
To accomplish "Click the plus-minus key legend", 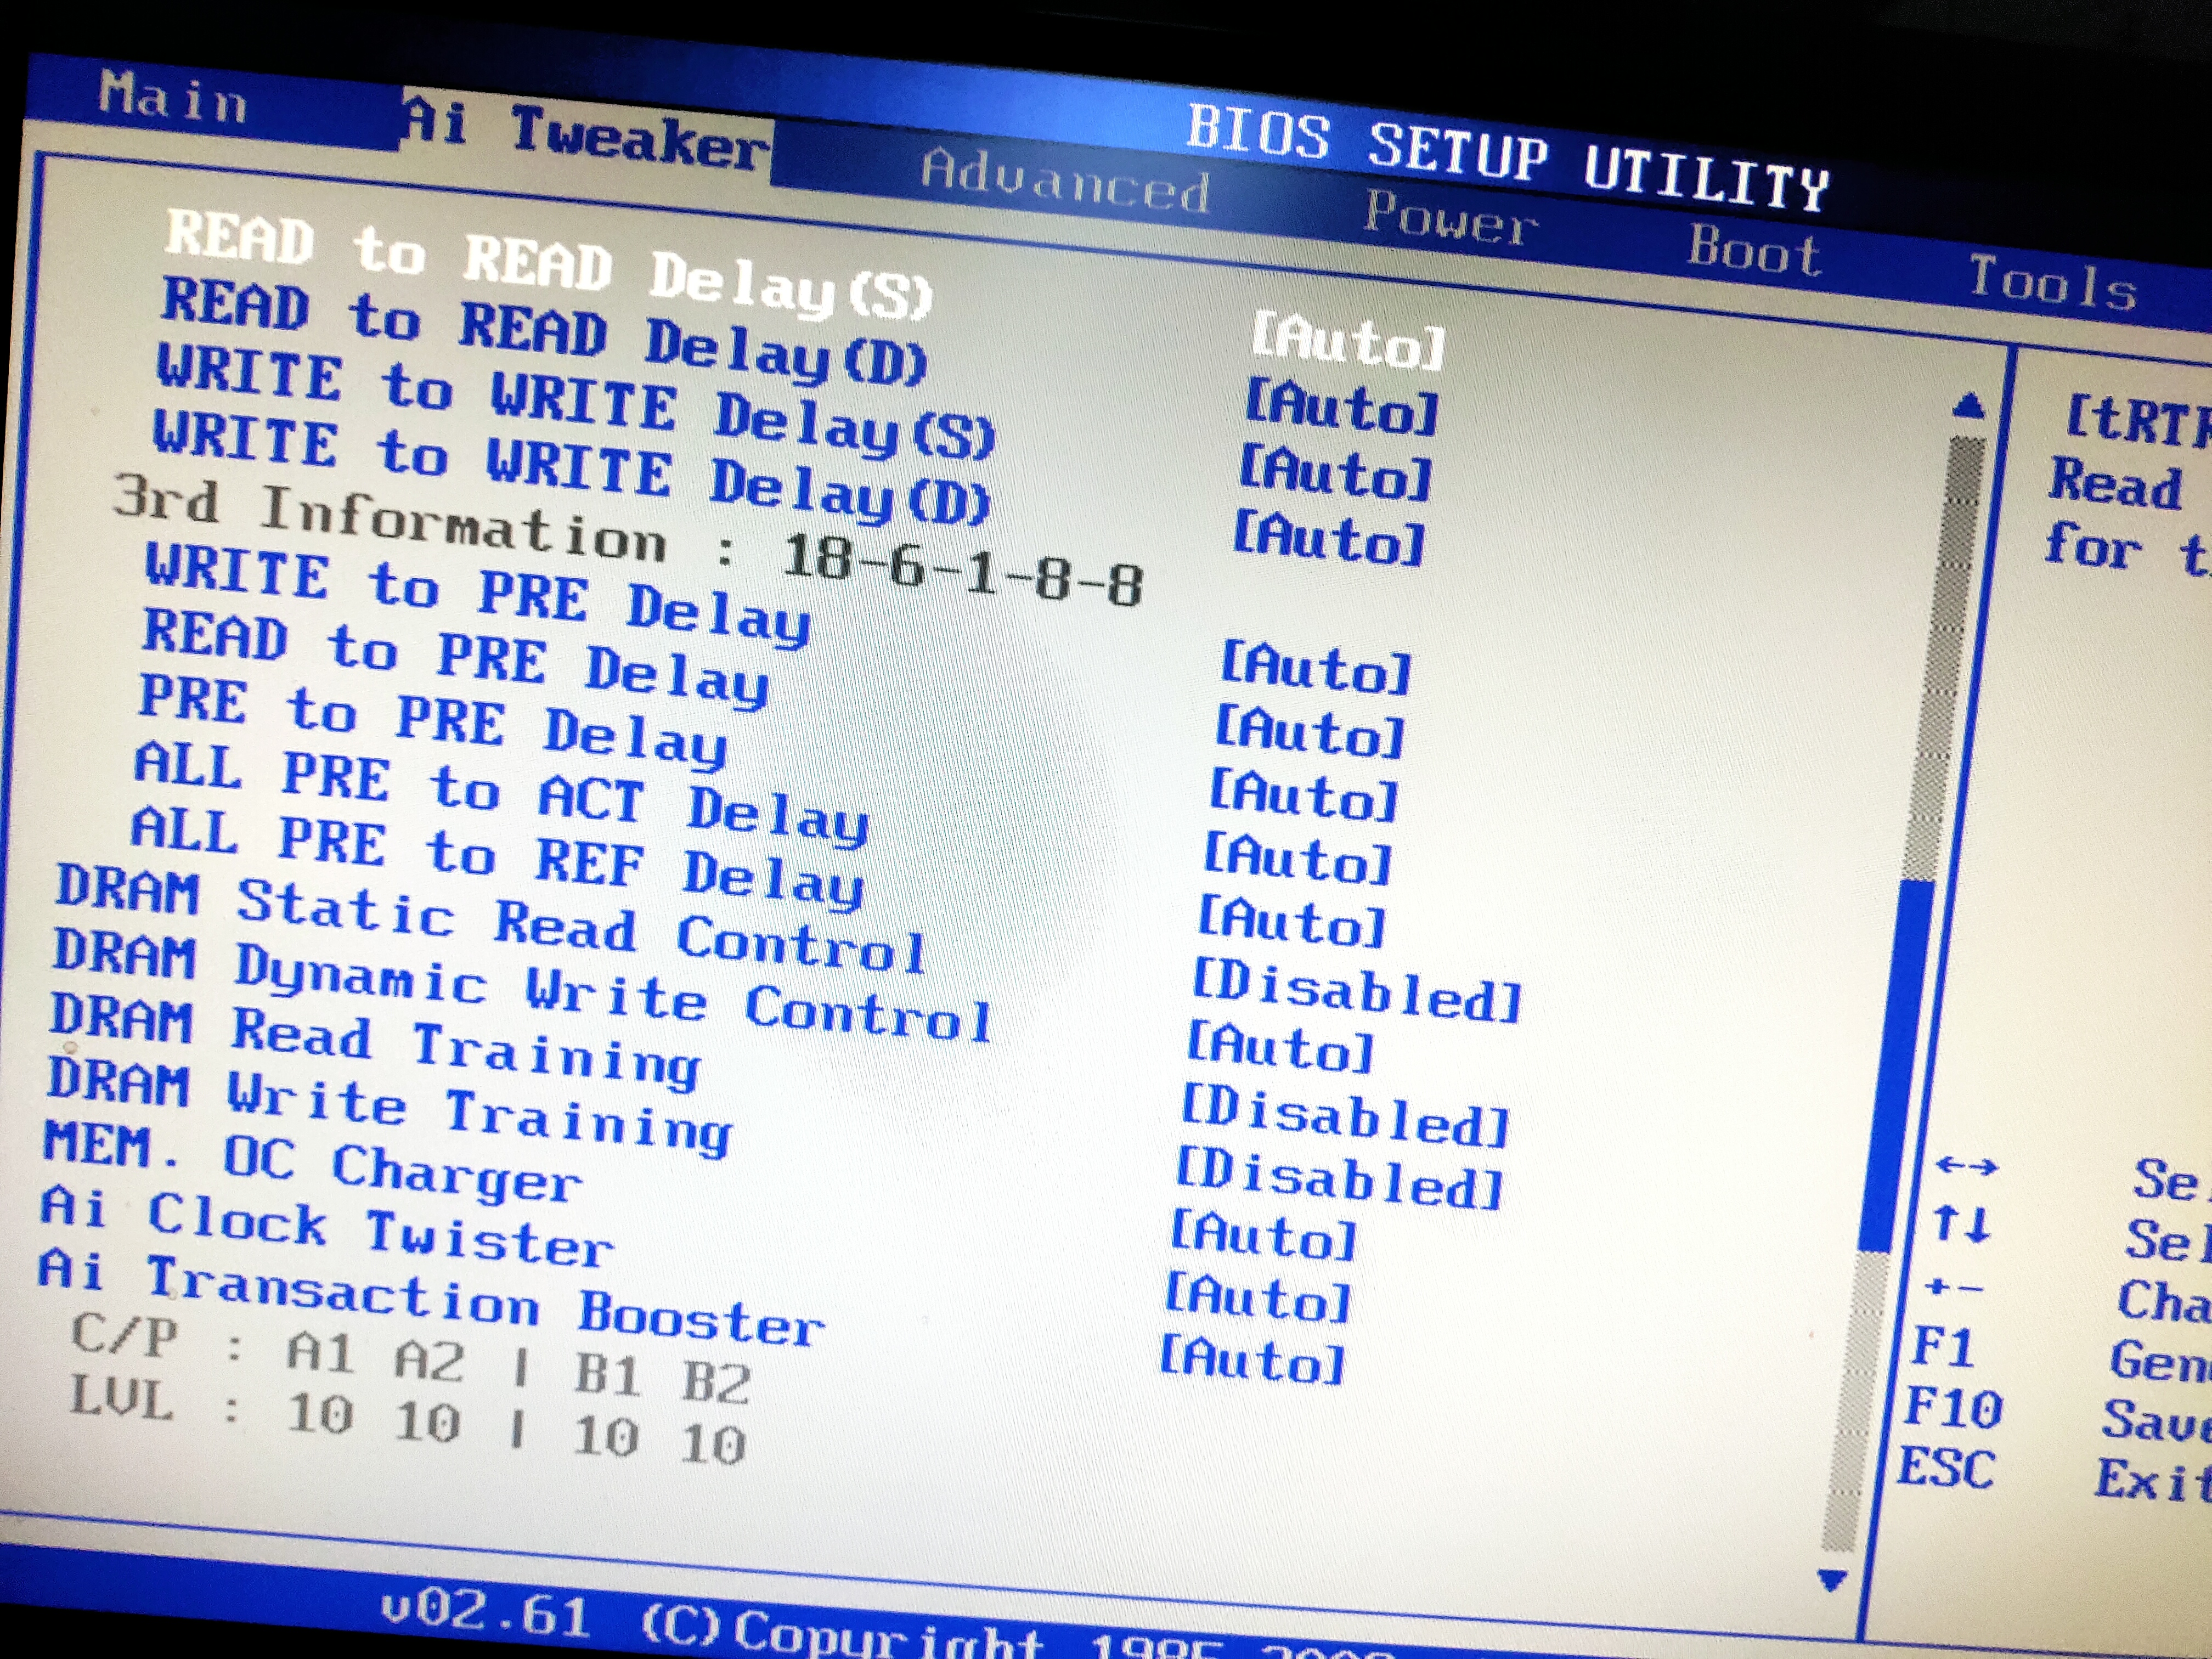I will click(x=1953, y=1287).
